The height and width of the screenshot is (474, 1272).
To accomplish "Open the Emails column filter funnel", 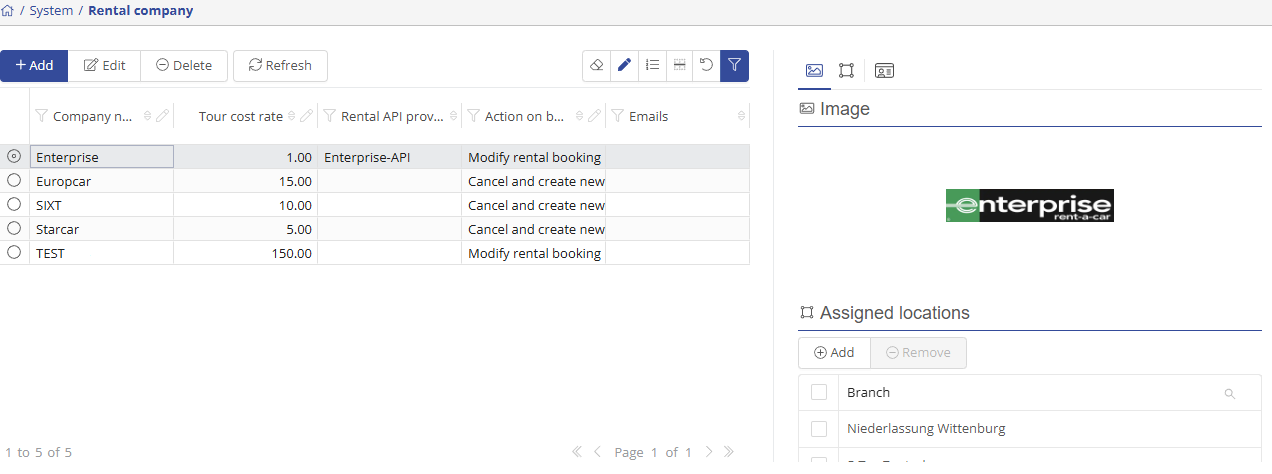I will click(x=617, y=116).
